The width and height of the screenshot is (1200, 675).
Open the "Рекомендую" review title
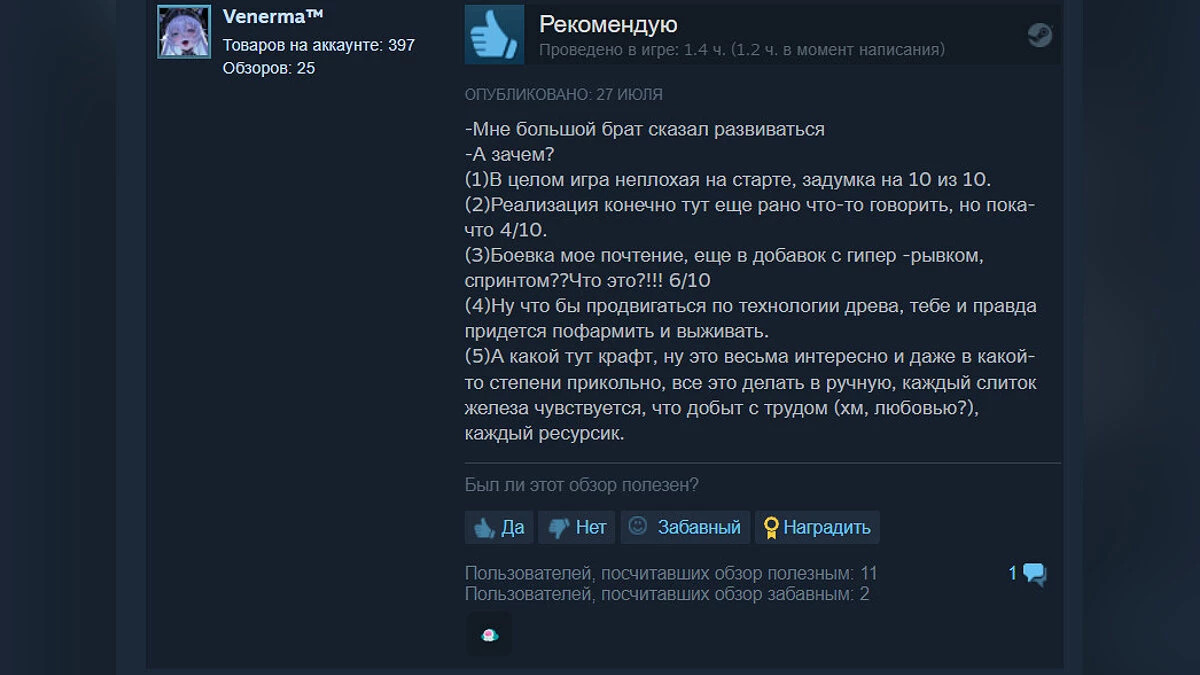point(608,24)
